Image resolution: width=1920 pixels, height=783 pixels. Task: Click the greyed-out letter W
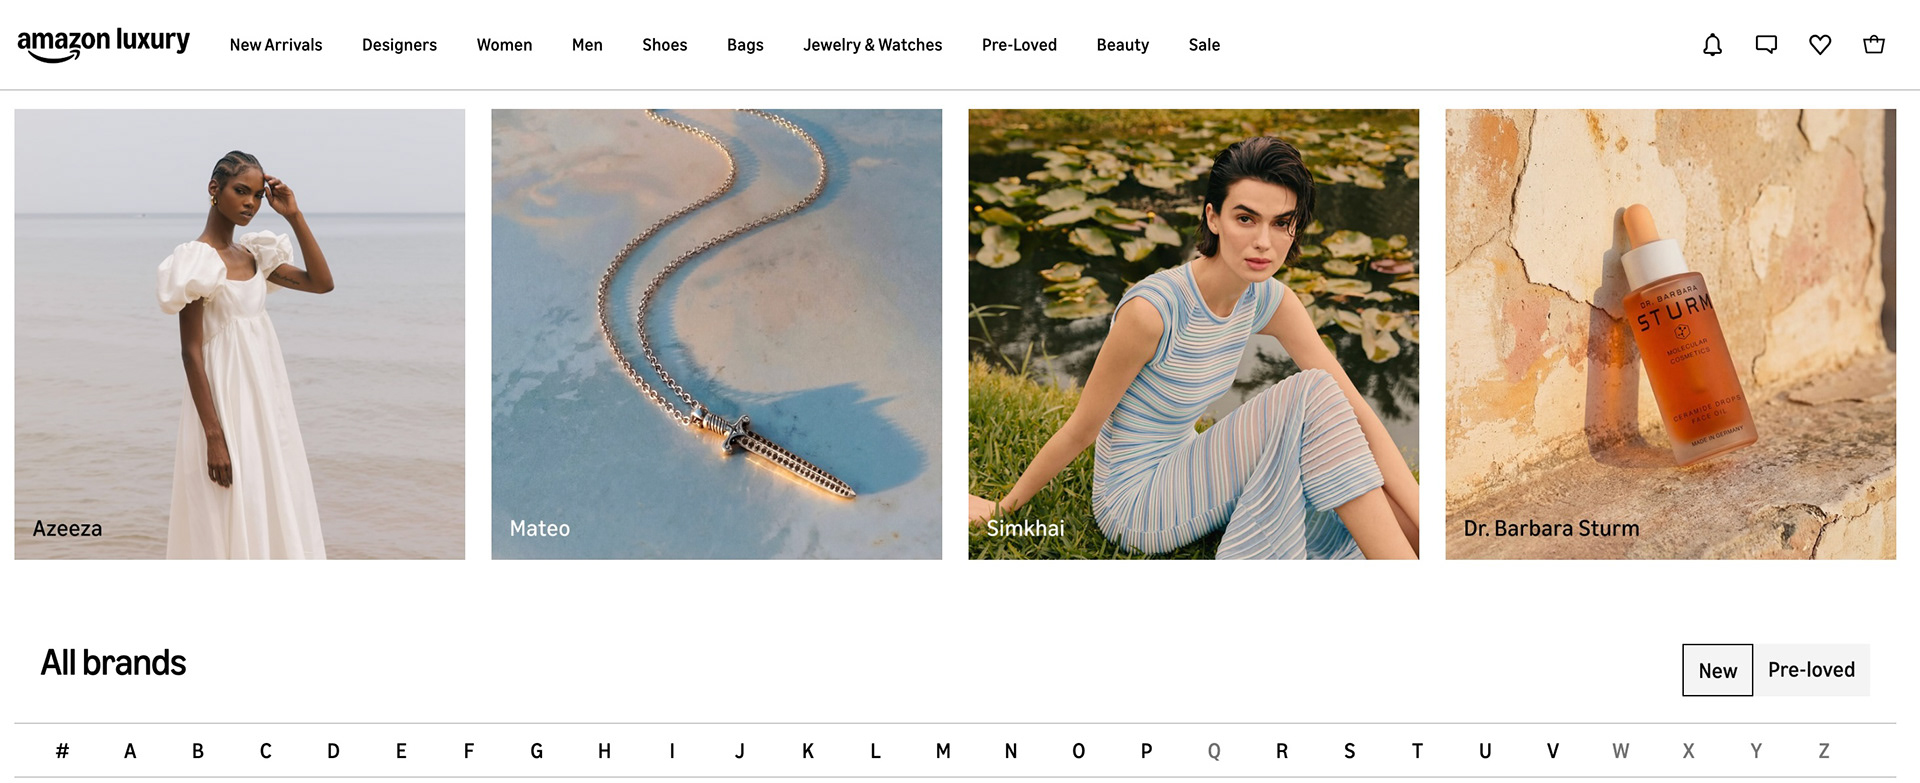pyautogui.click(x=1621, y=751)
